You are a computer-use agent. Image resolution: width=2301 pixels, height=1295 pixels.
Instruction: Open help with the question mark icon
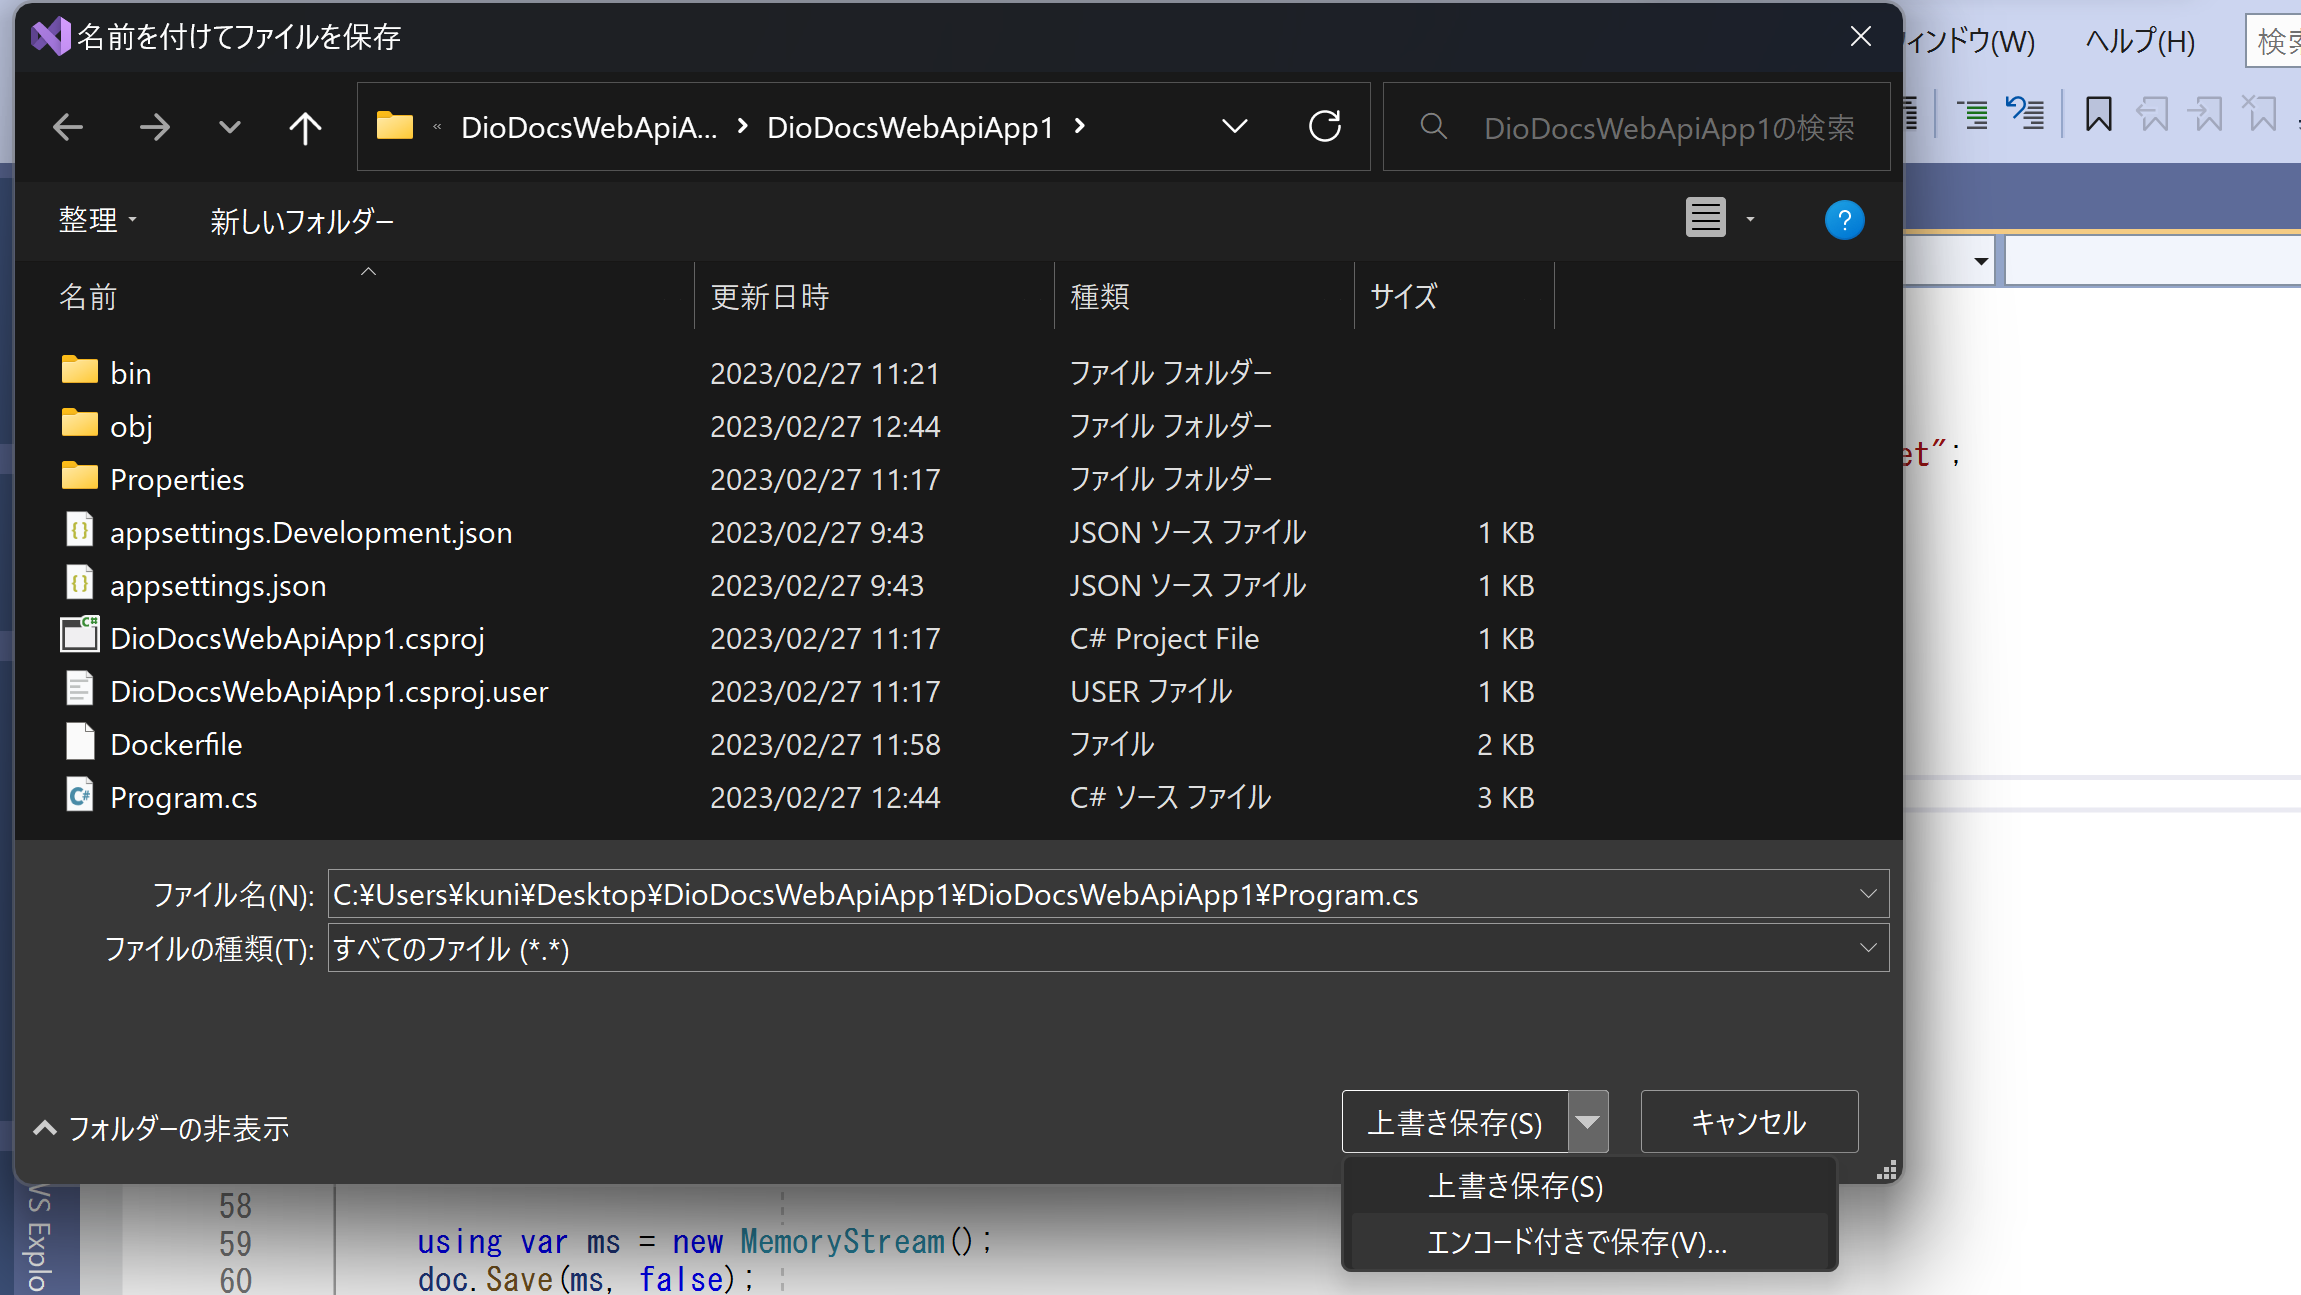pos(1844,220)
